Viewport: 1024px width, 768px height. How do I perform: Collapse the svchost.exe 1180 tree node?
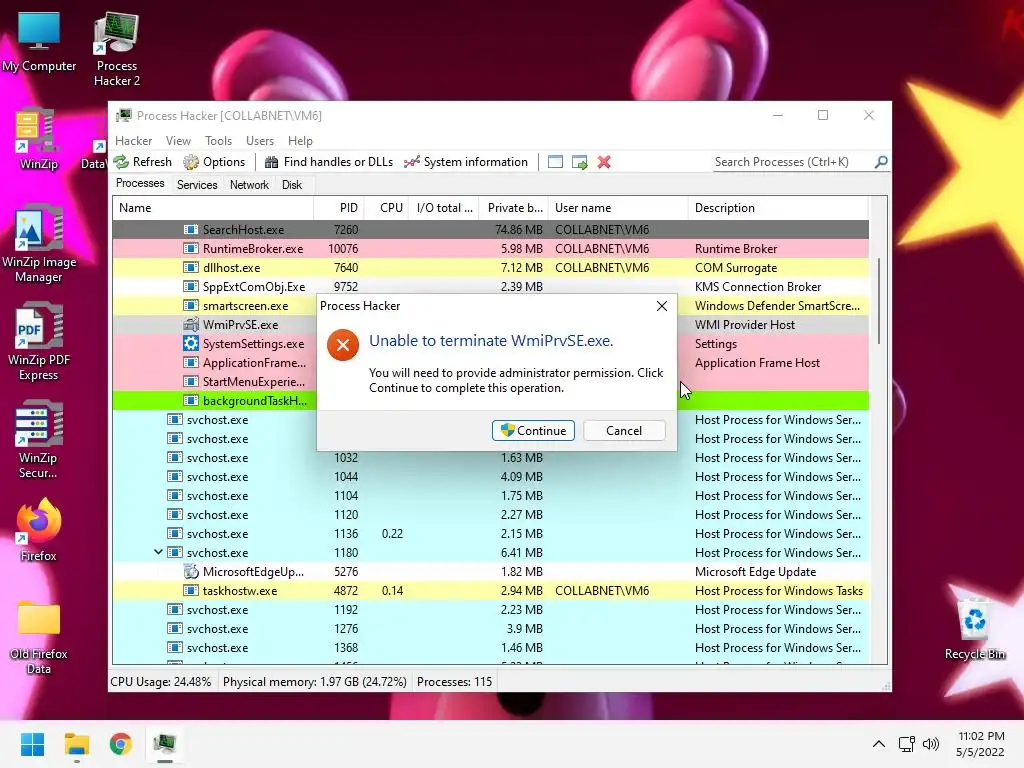158,552
